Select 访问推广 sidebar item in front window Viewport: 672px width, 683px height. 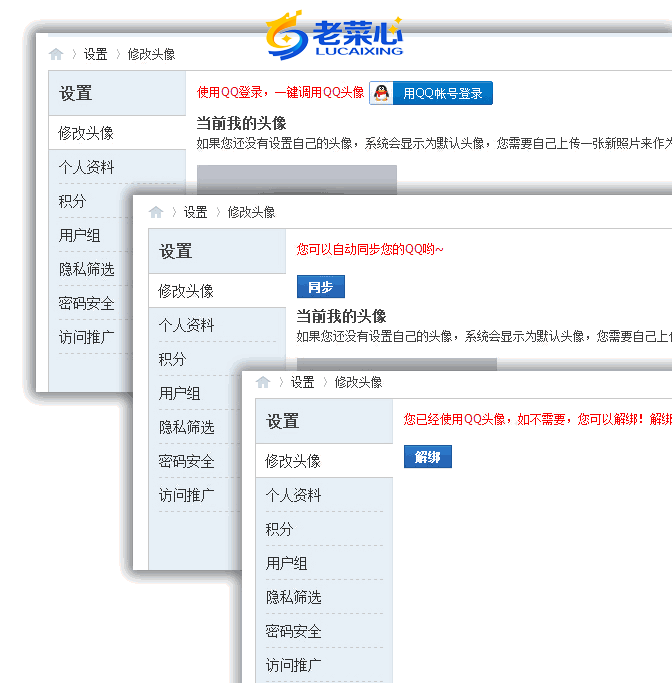click(293, 665)
